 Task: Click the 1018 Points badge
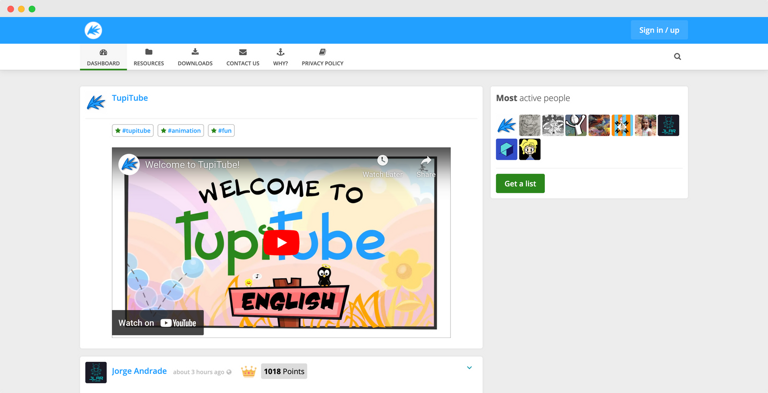(284, 371)
